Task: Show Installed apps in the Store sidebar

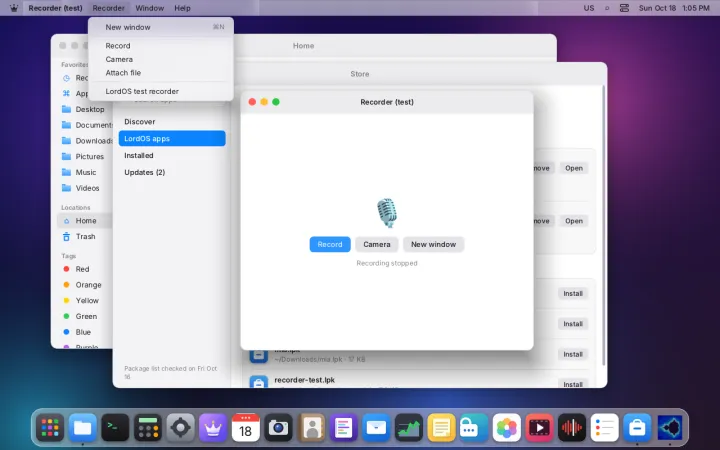Action: click(x=172, y=155)
